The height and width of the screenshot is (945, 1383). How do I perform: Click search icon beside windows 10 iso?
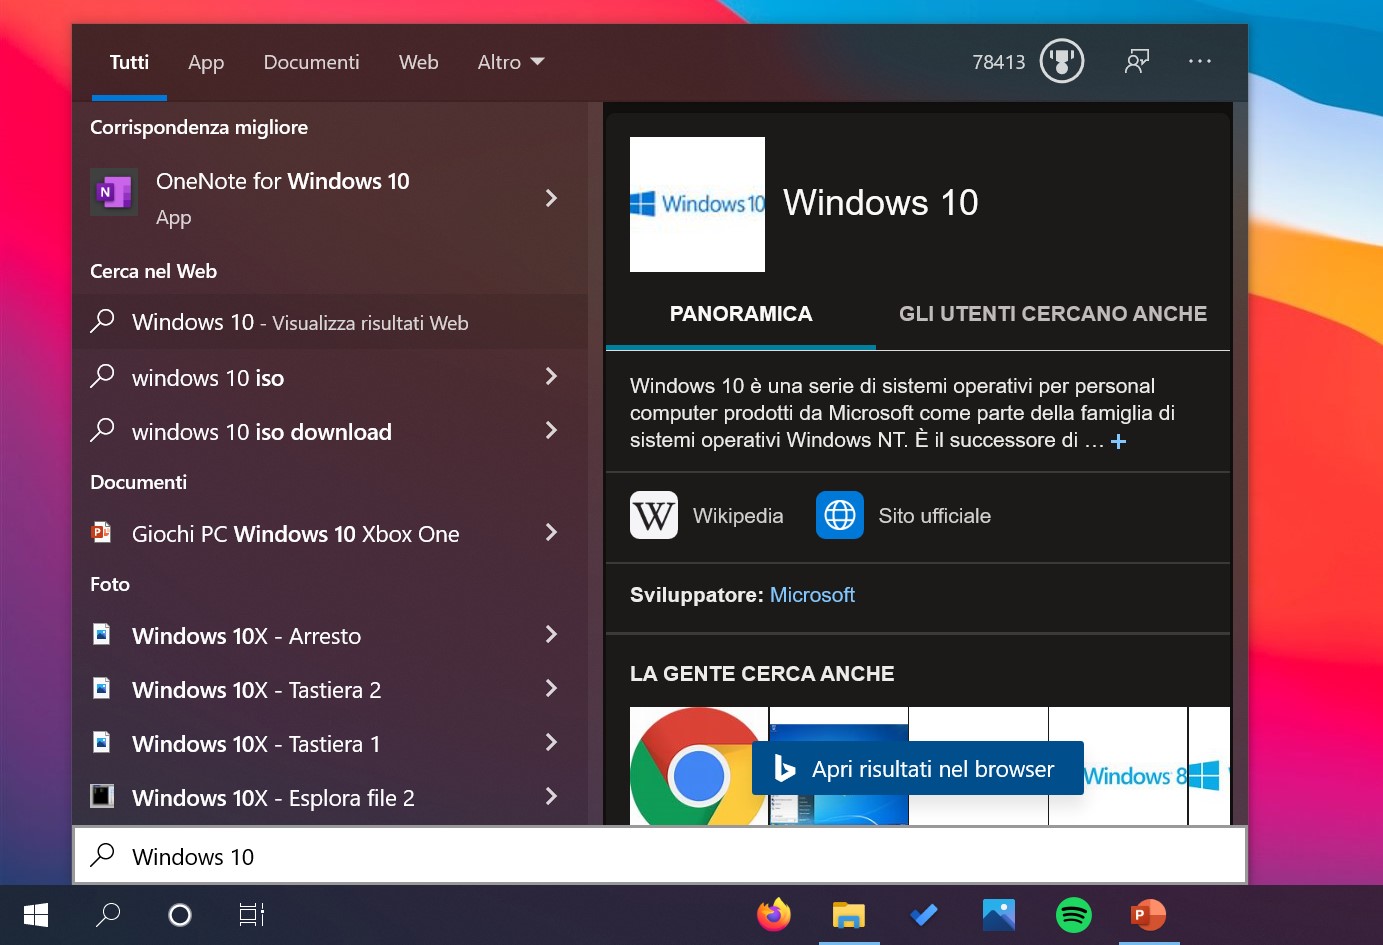coord(102,376)
